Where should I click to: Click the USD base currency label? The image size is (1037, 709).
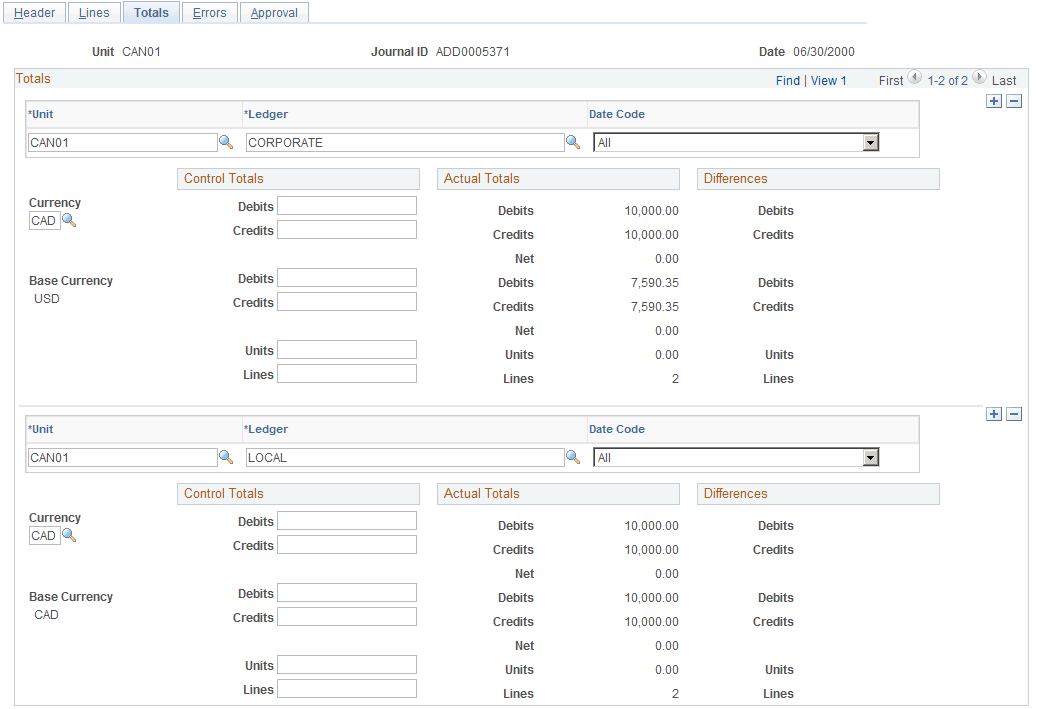(47, 298)
